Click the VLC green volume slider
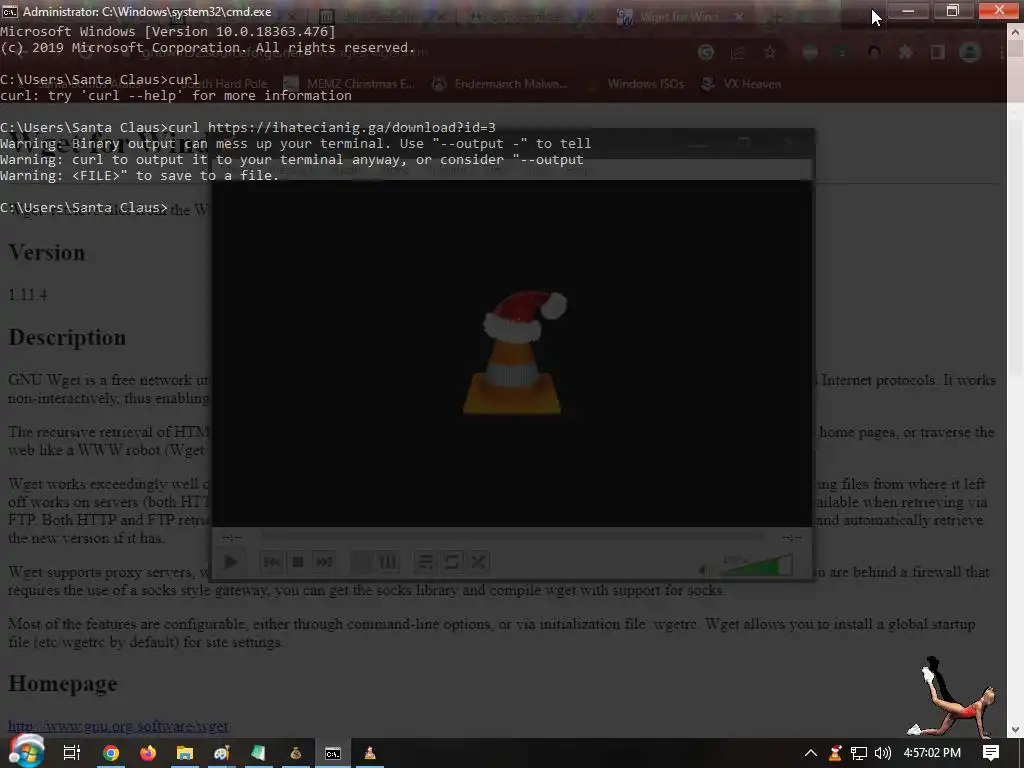Screen dimensions: 1024x768 tap(756, 566)
